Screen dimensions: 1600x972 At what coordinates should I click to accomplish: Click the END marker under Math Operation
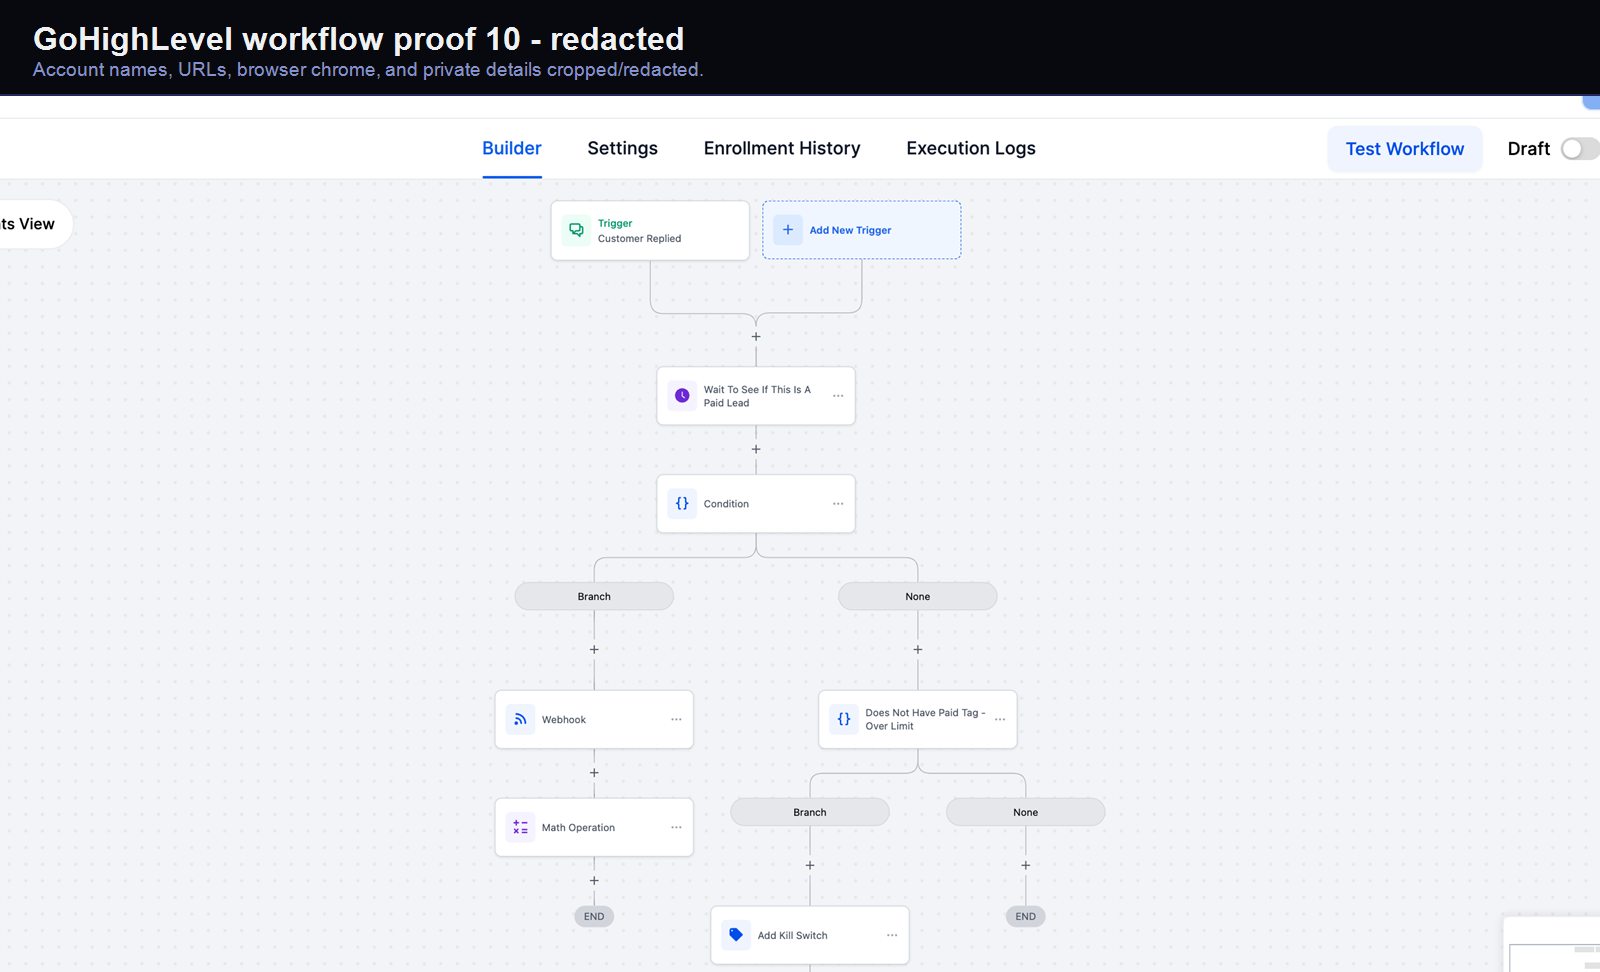coord(594,917)
